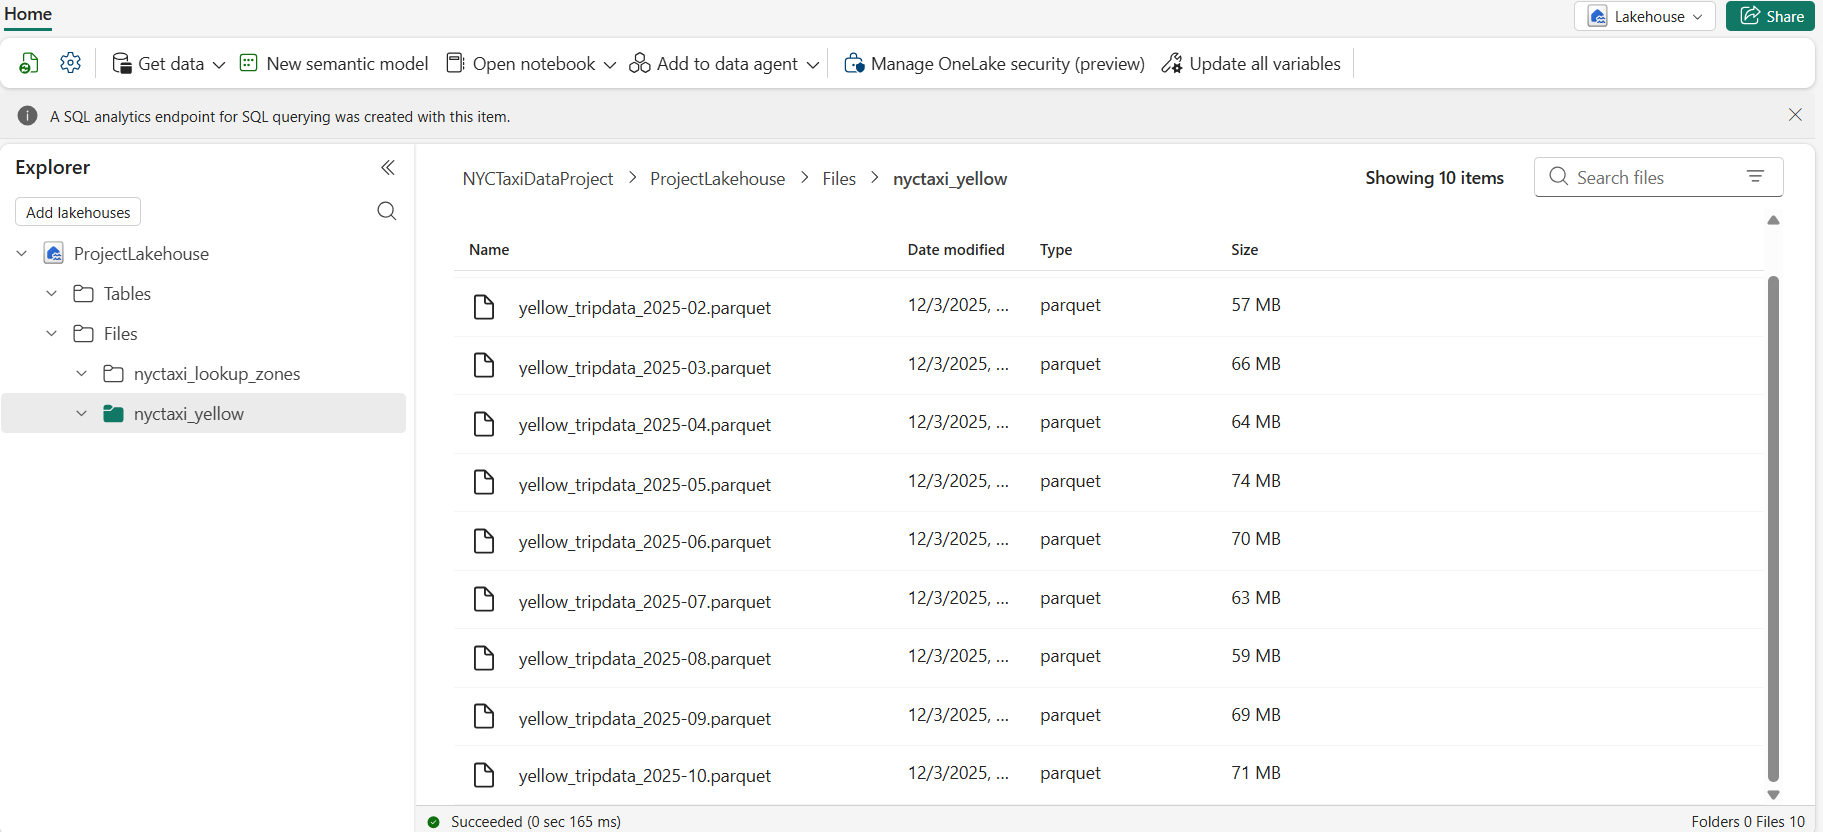Click the Share button

[1770, 16]
